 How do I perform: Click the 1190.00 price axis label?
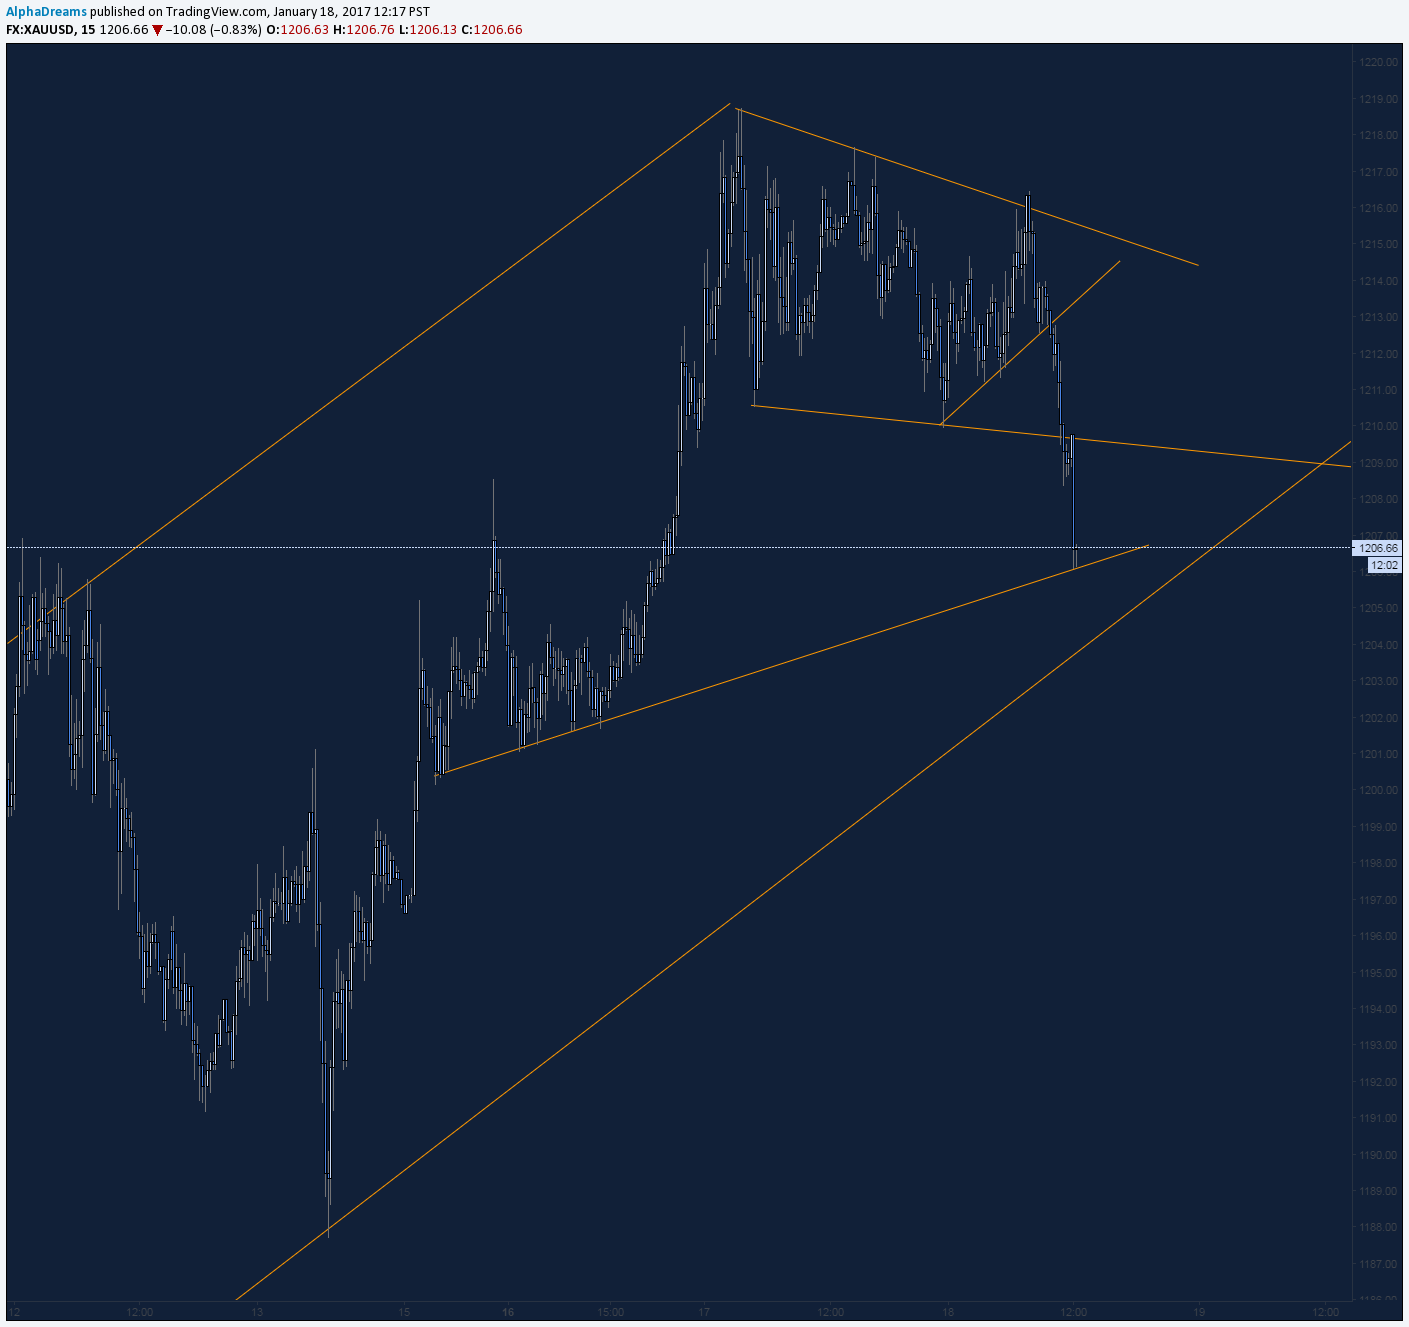(x=1379, y=1155)
